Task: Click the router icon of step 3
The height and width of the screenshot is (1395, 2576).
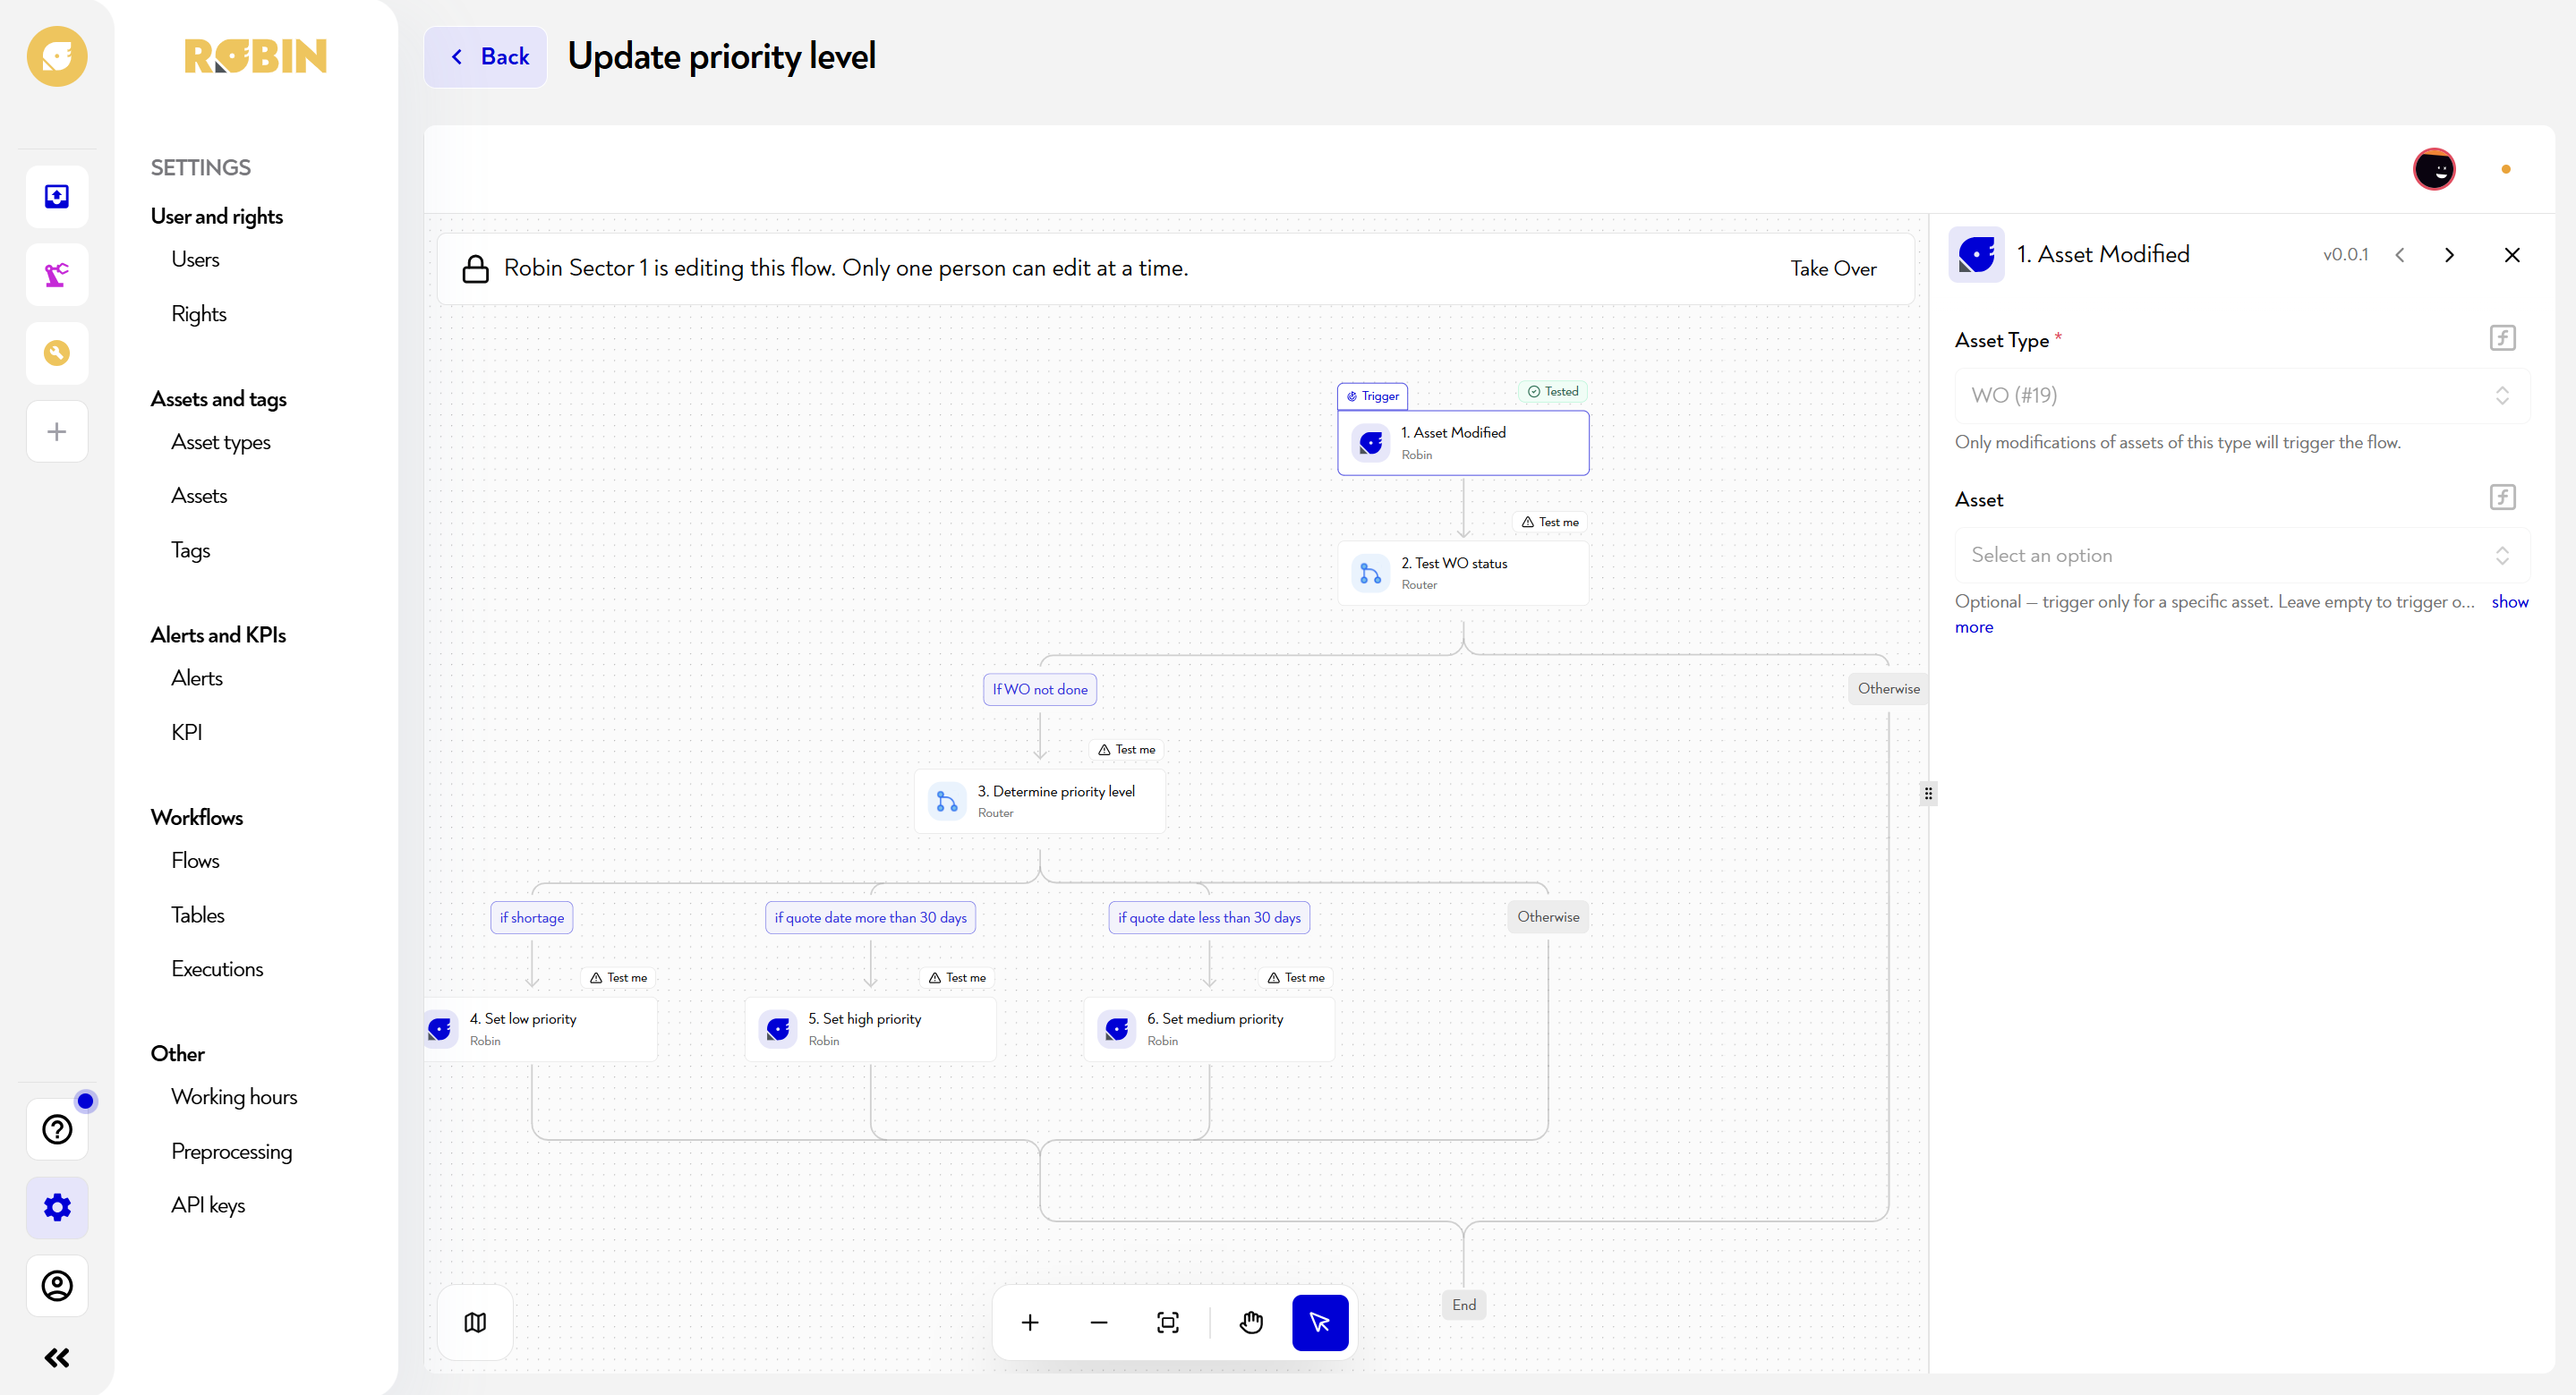Action: [x=947, y=801]
